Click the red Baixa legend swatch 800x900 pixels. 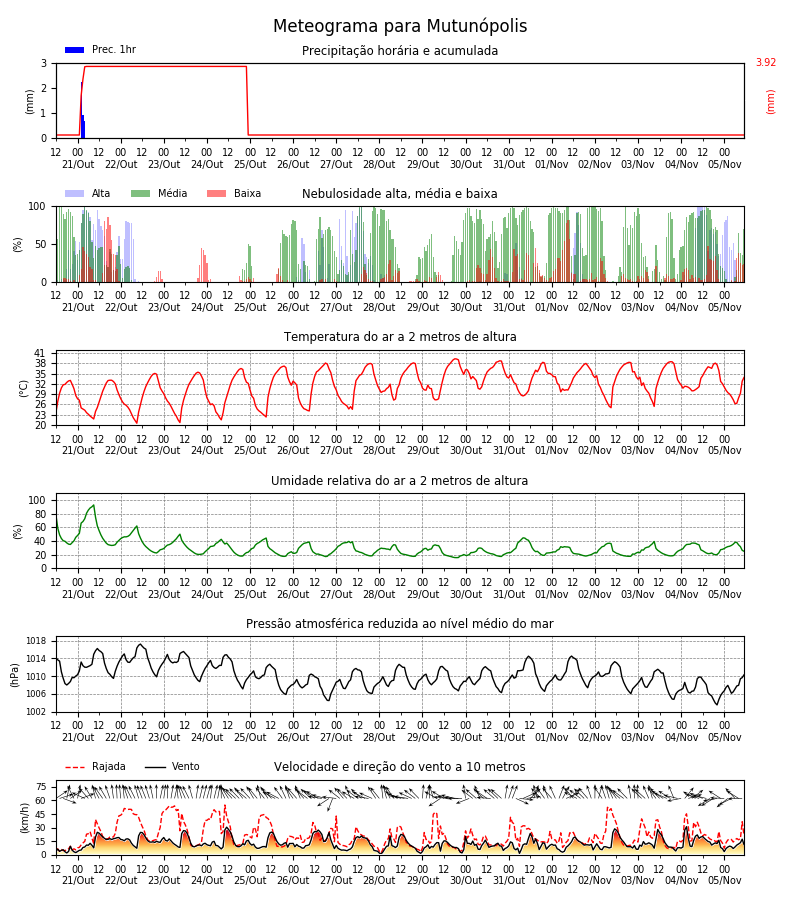[216, 193]
